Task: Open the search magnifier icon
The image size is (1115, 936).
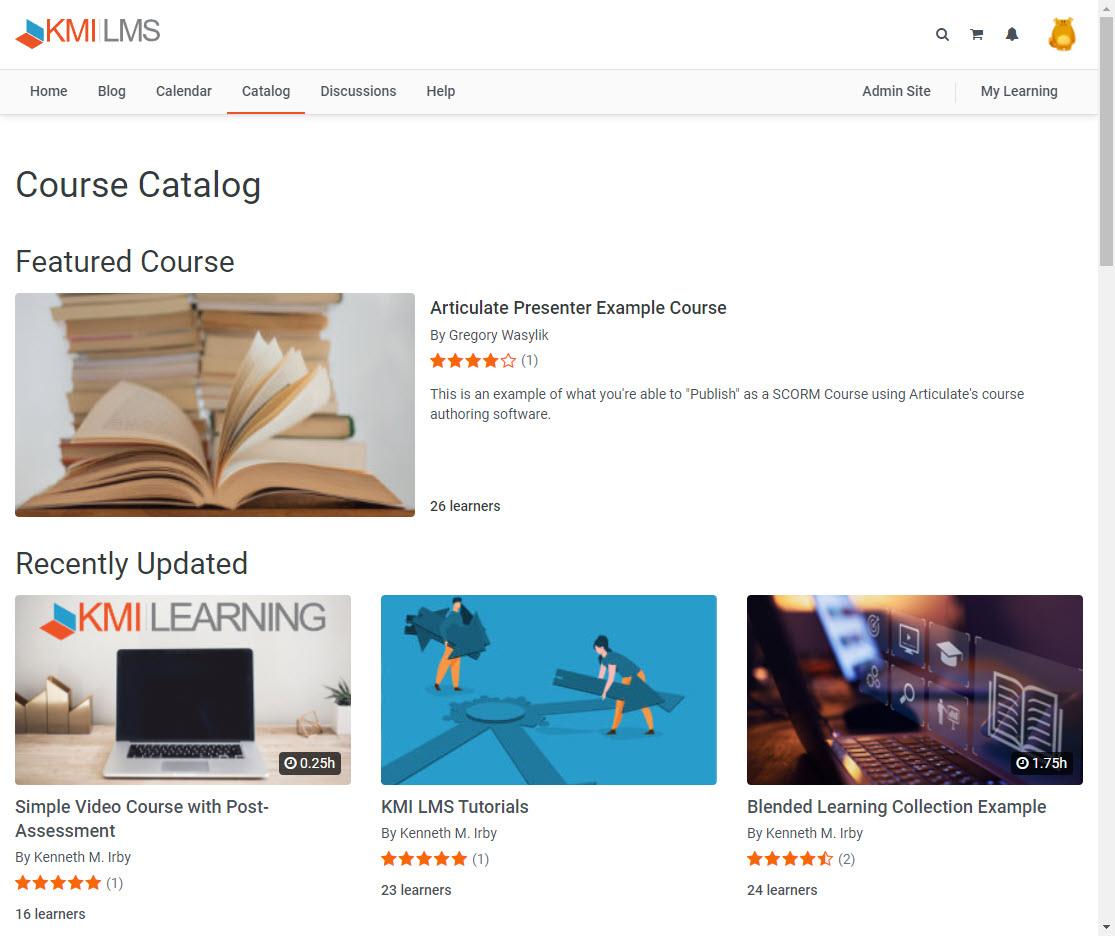Action: coord(942,34)
